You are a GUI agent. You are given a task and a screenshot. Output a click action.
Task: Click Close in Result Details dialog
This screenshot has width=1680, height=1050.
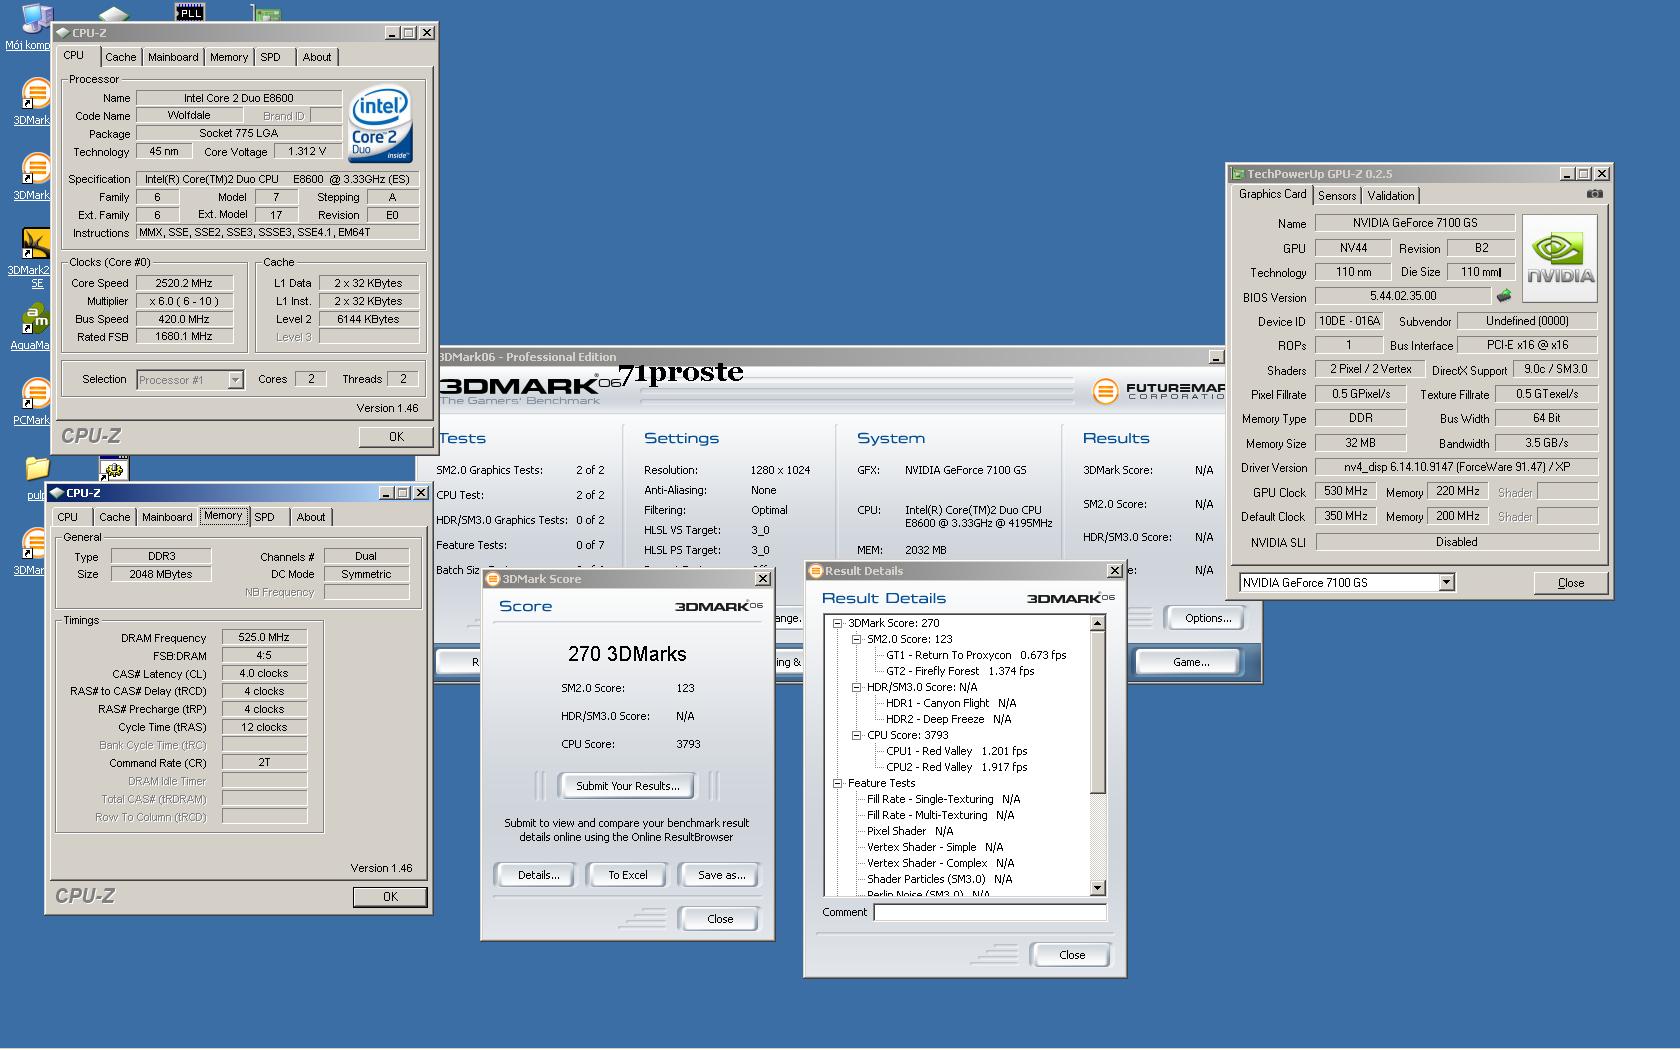[x=1072, y=955]
